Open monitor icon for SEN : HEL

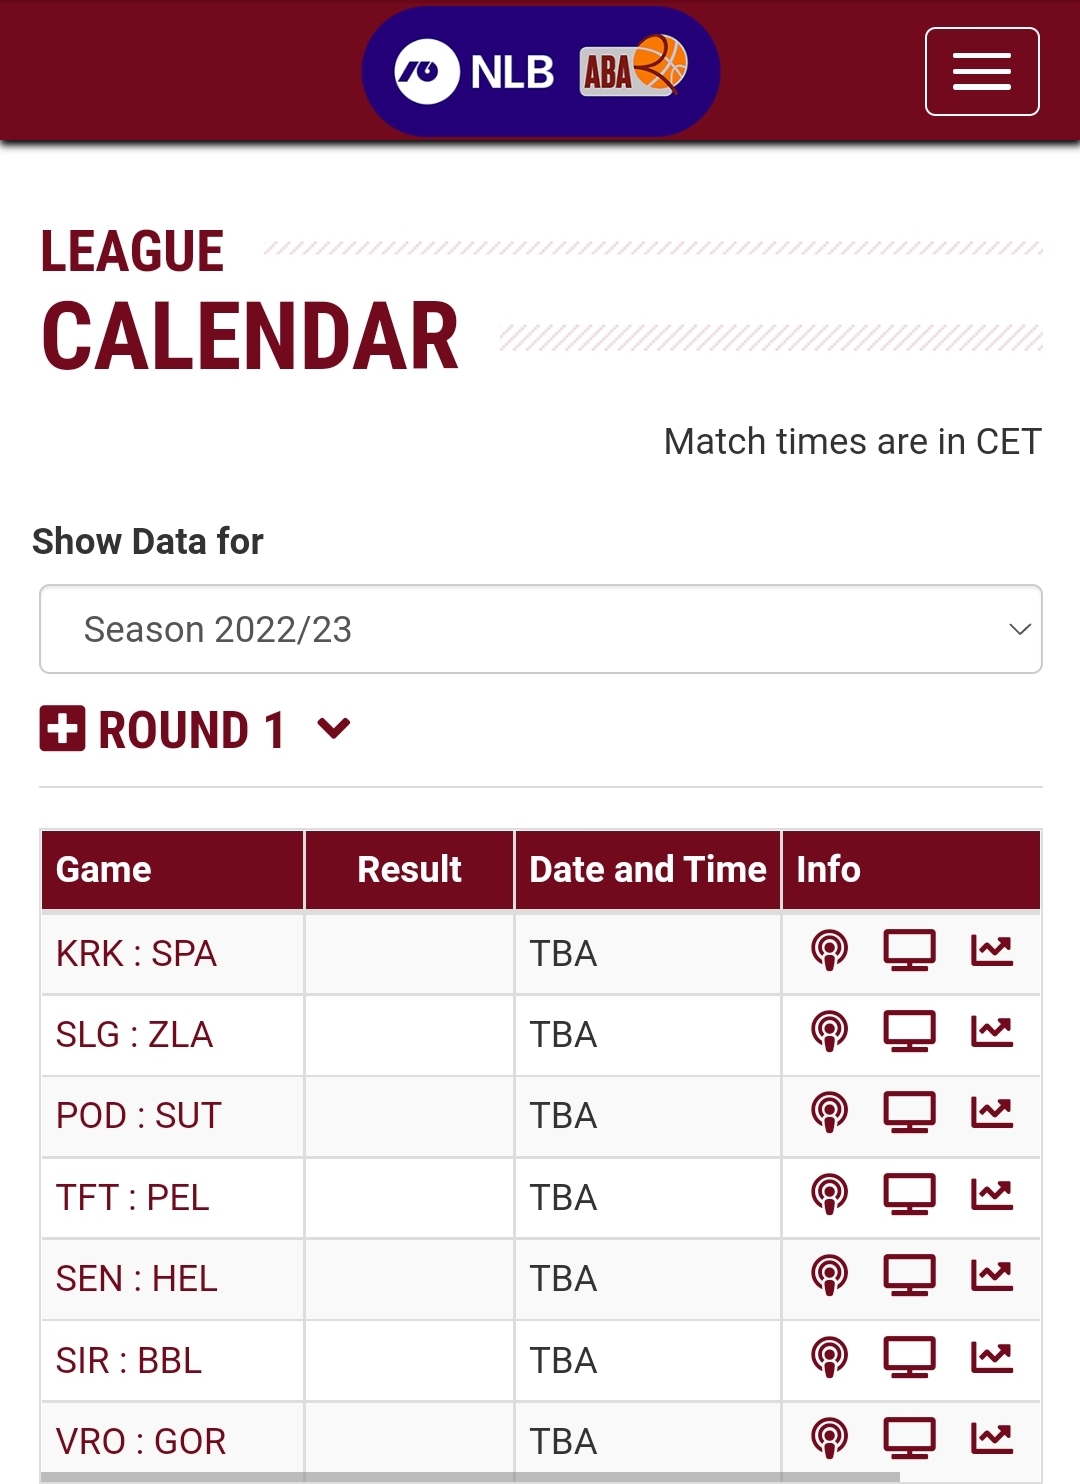click(909, 1276)
